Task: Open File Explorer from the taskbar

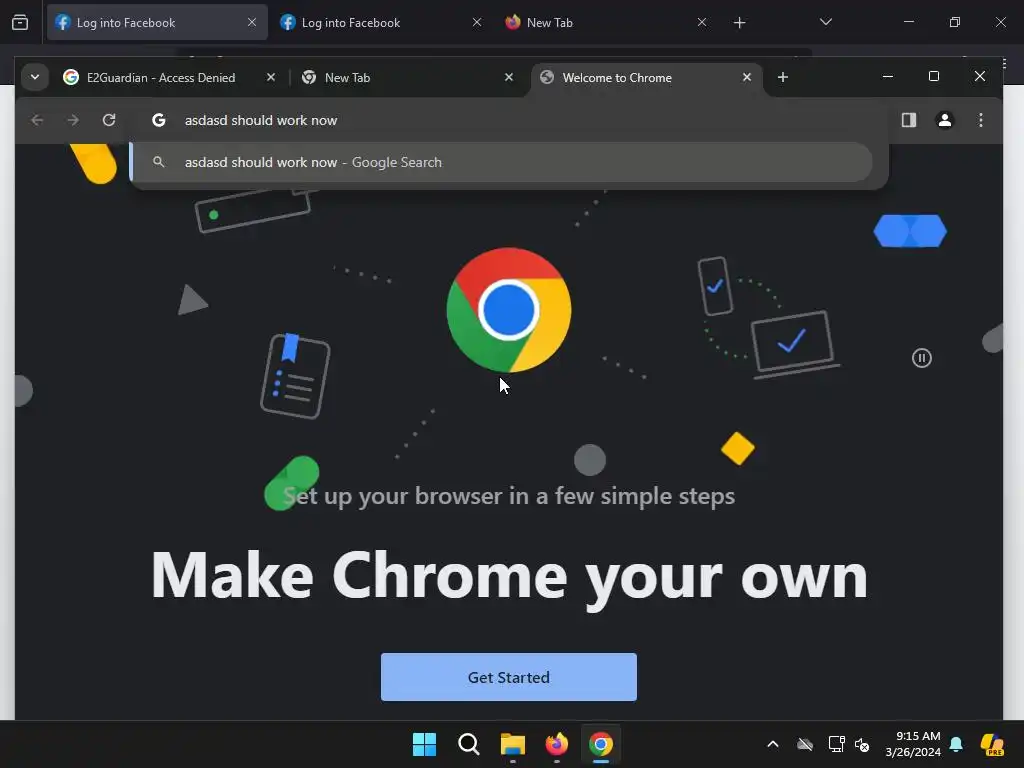Action: (x=513, y=744)
